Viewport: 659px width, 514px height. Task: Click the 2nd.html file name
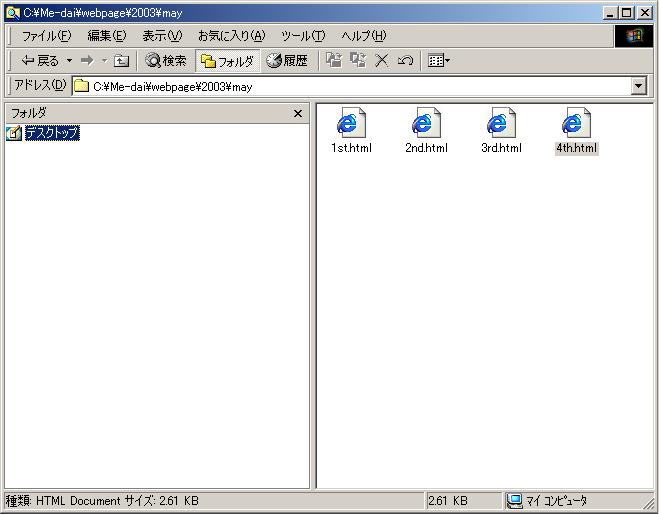(426, 148)
